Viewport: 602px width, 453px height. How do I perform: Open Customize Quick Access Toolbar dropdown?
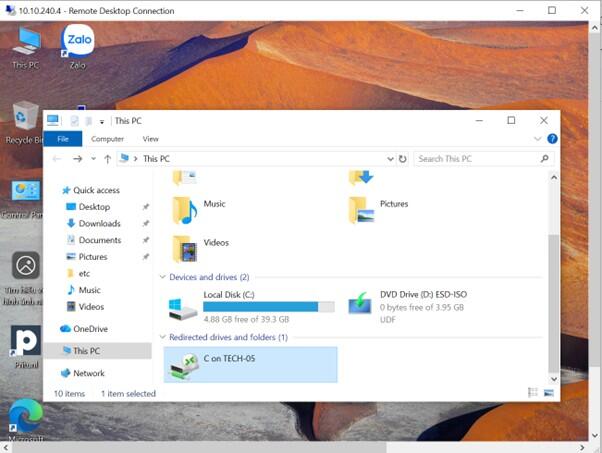[102, 122]
